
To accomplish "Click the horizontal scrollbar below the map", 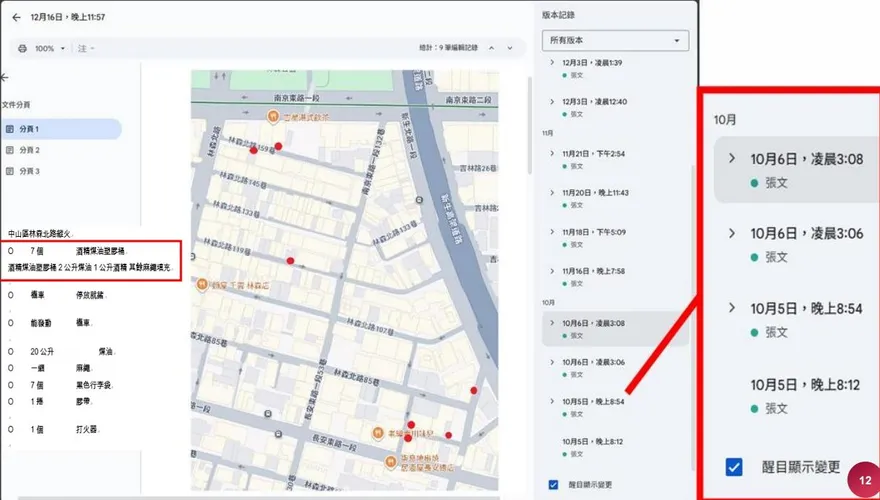I will tap(258, 498).
